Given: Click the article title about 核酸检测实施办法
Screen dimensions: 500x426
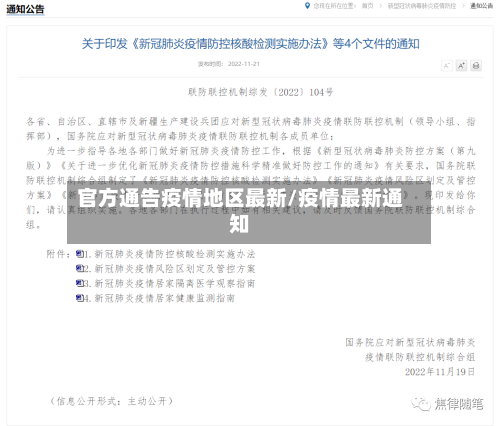Looking at the screenshot, I should point(250,44).
